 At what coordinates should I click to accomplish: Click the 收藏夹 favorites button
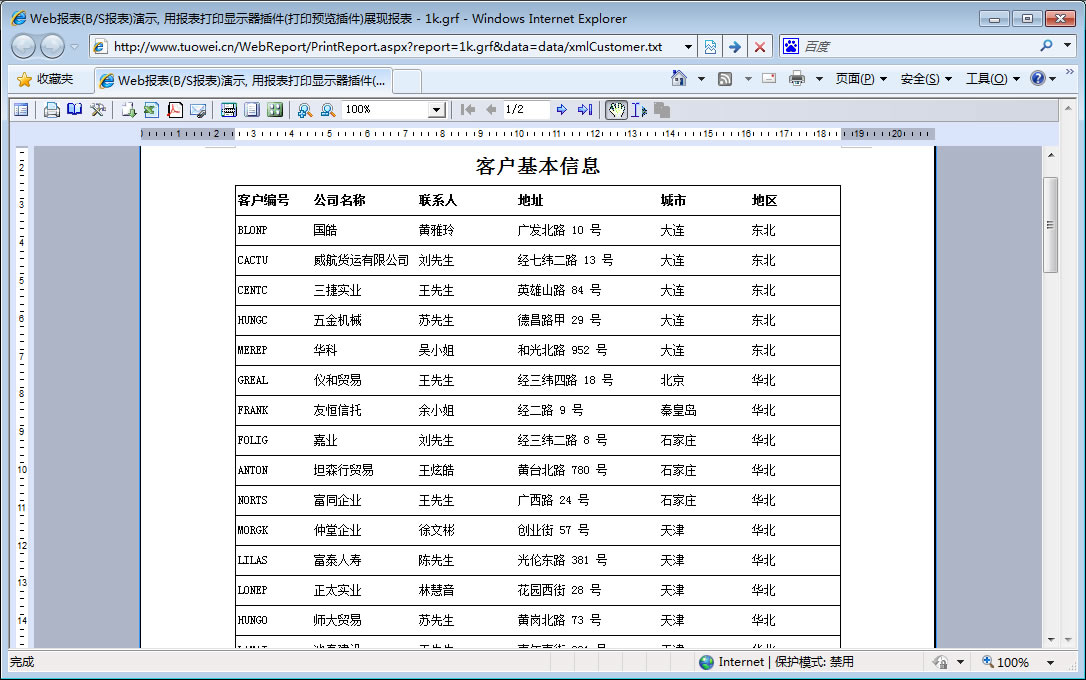[45, 79]
